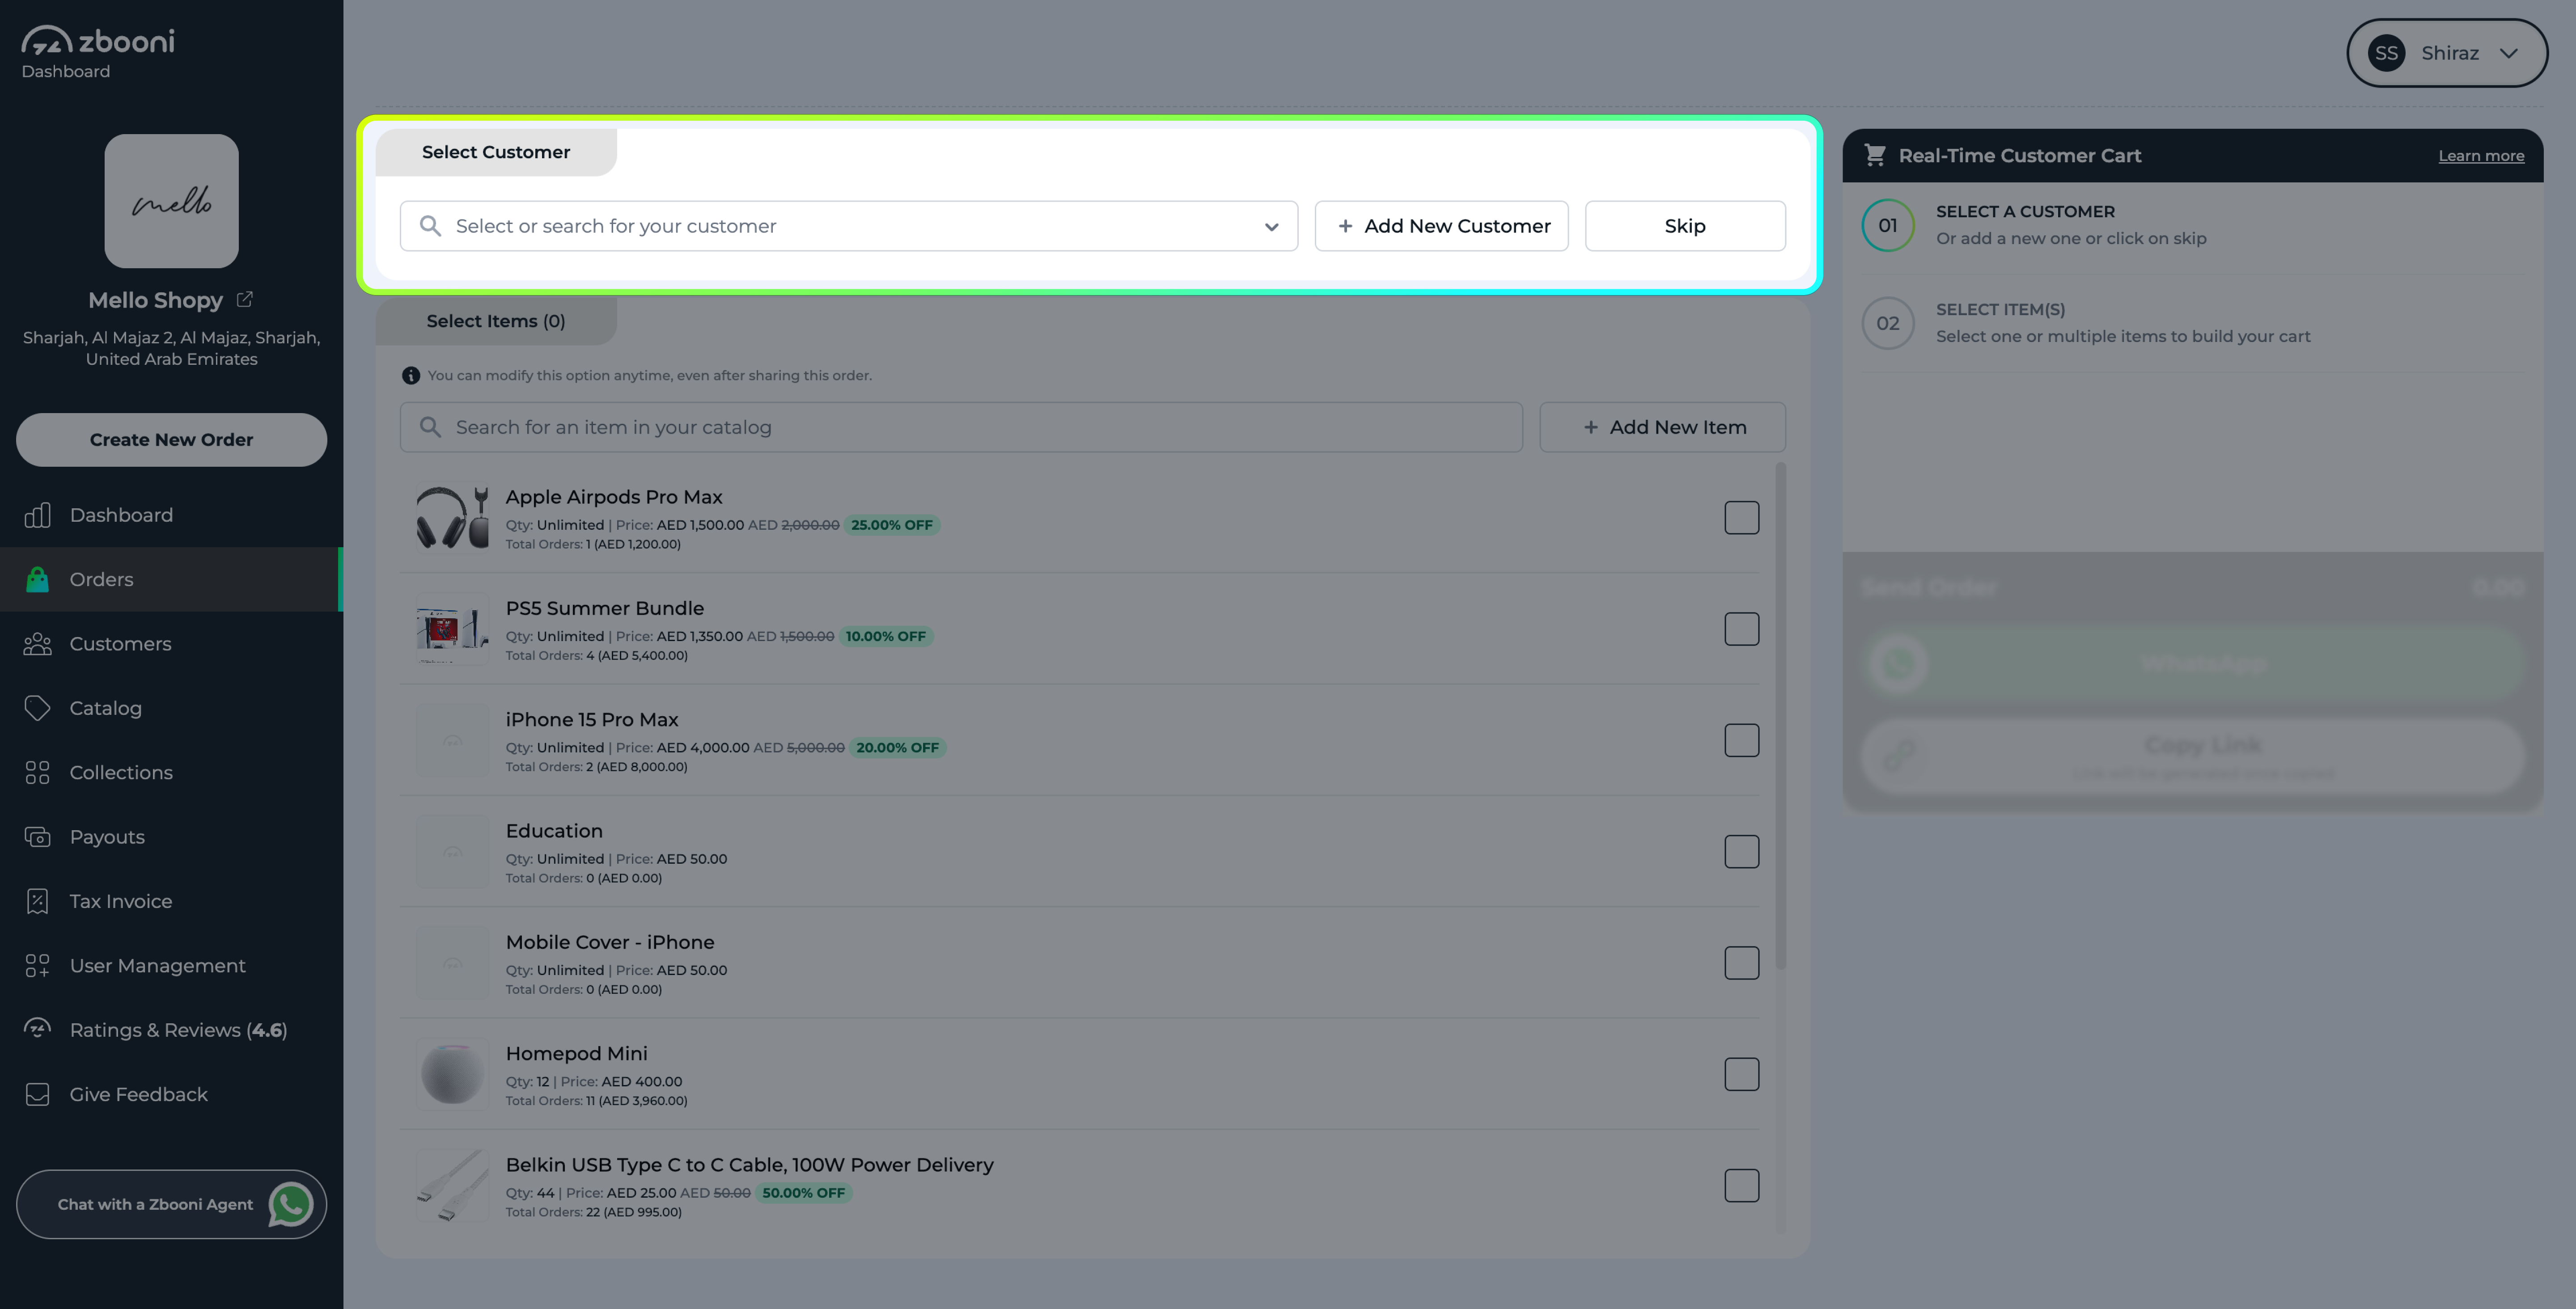Click the Tax Invoice receipt icon
Viewport: 2576px width, 1309px height.
pyautogui.click(x=37, y=901)
